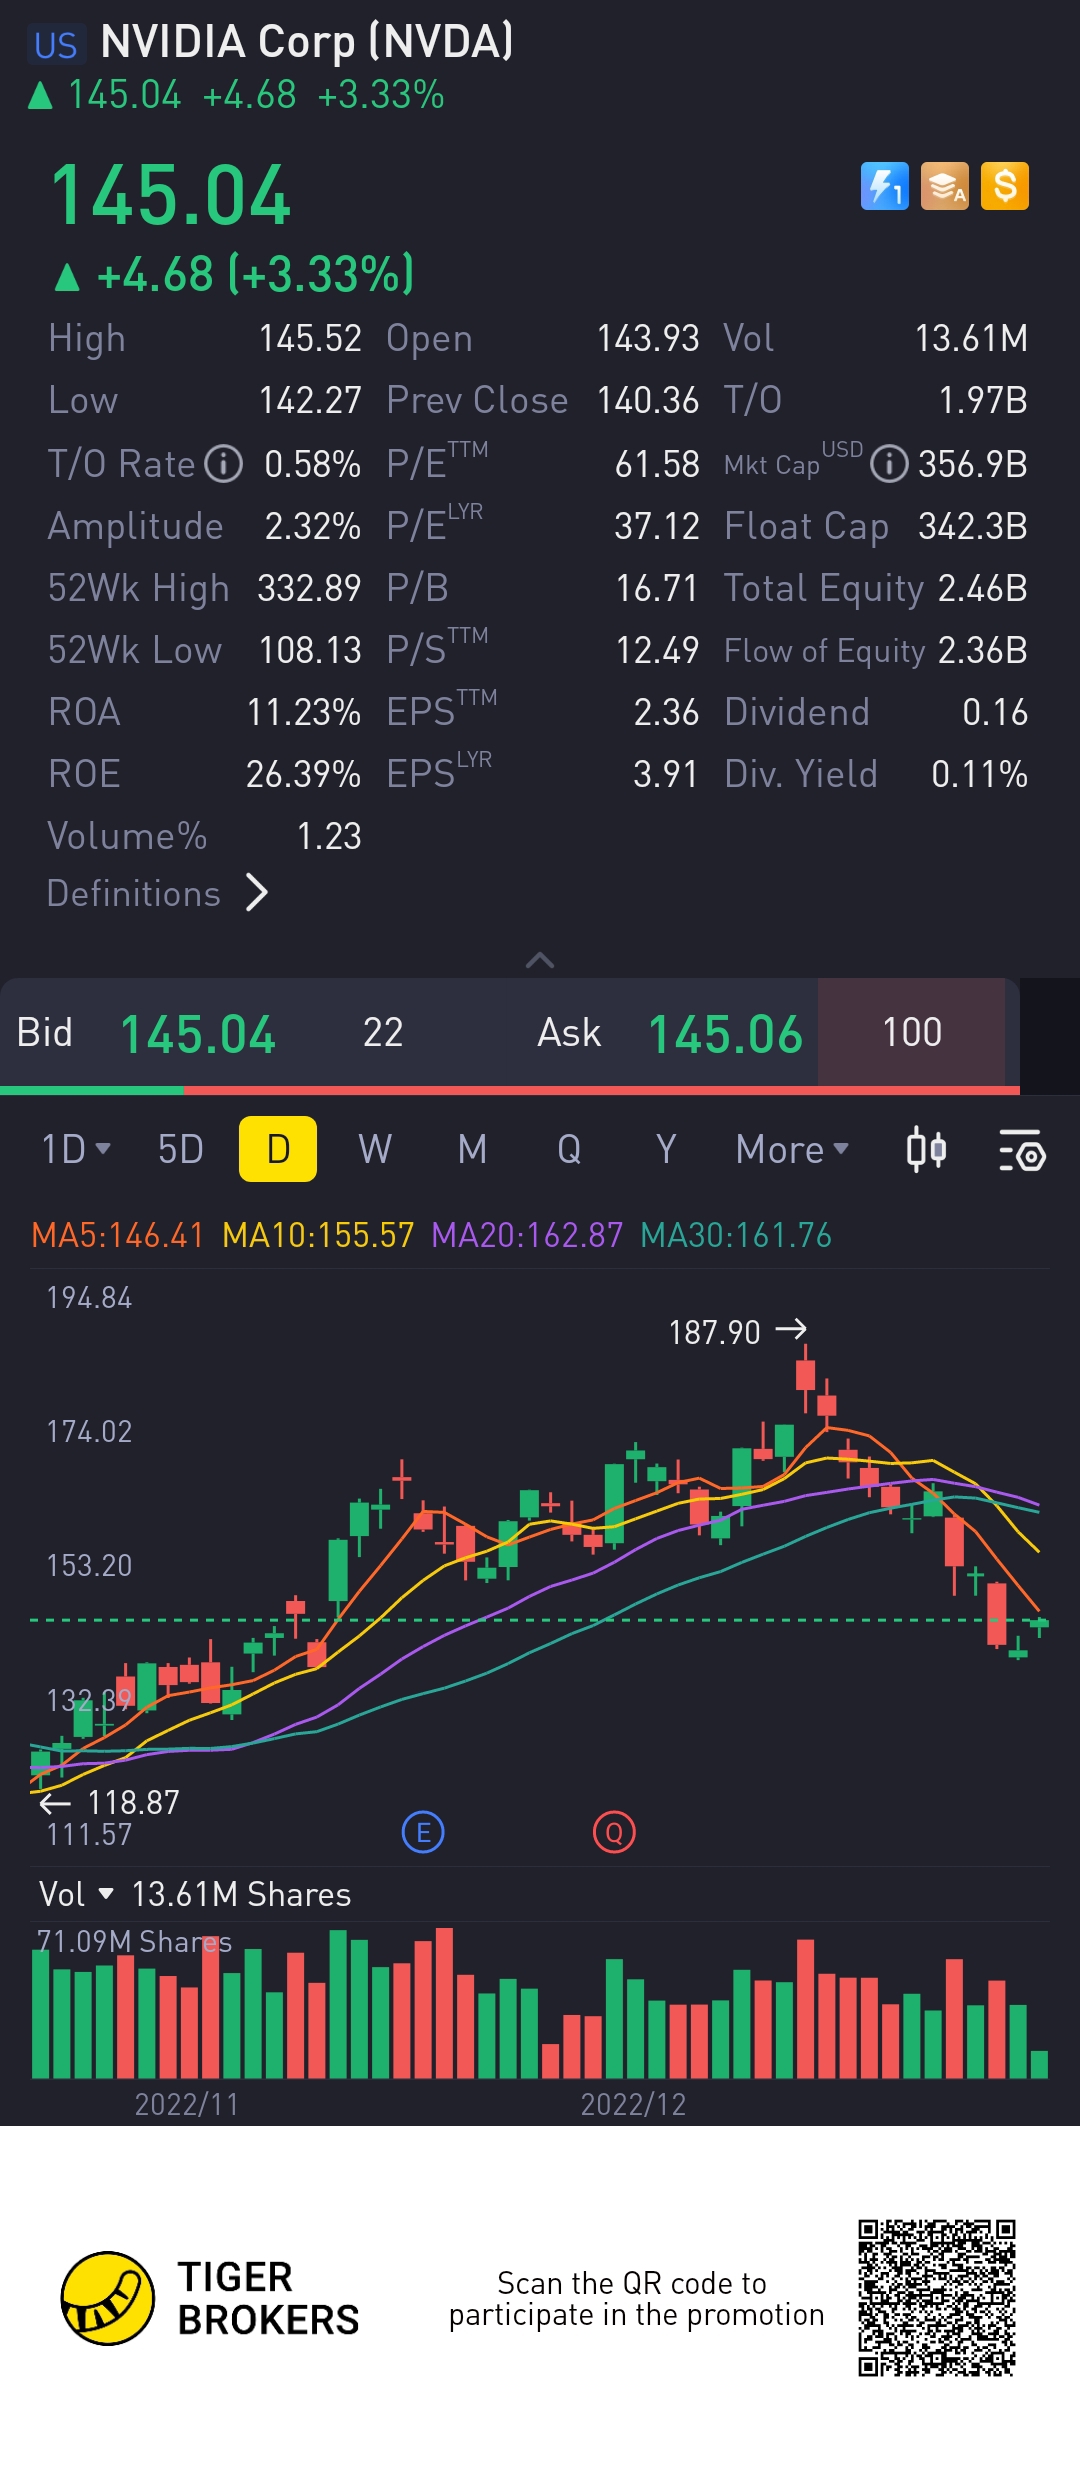
Task: Tap the P/E TTM value 61.58
Action: pyautogui.click(x=657, y=464)
